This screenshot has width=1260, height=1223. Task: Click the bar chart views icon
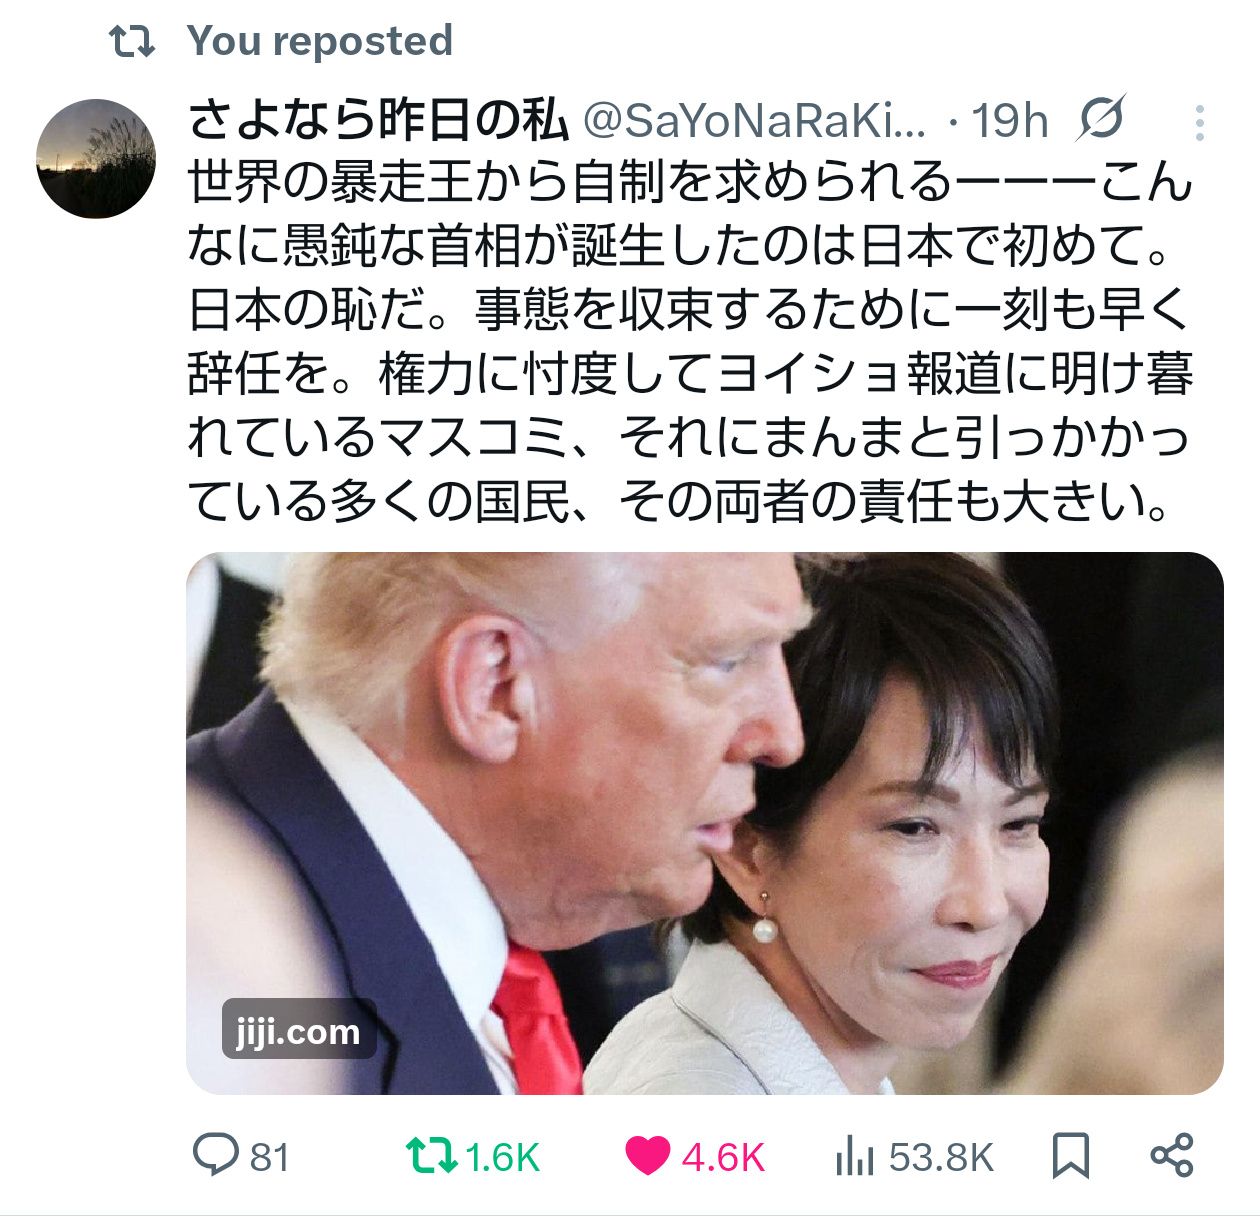[x=854, y=1157]
